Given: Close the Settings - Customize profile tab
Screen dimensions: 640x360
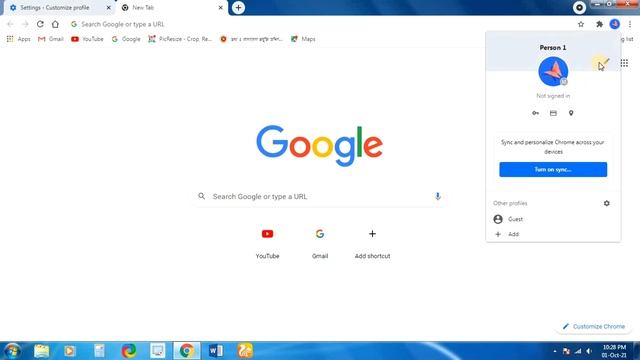Looking at the screenshot, I should point(109,8).
